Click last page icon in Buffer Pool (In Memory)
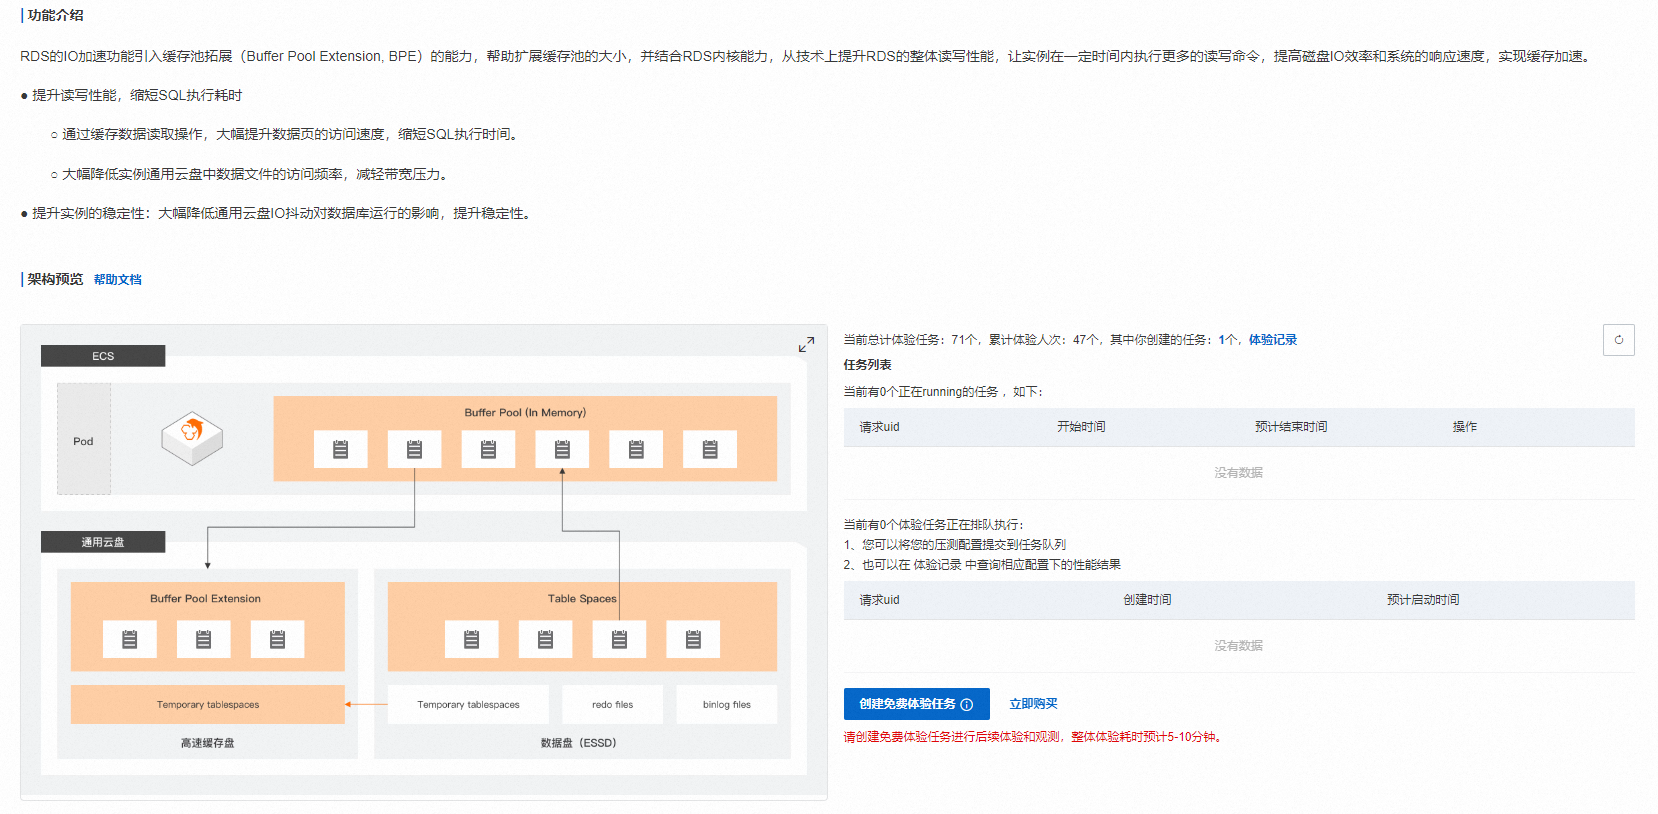The width and height of the screenshot is (1658, 814). (x=710, y=450)
